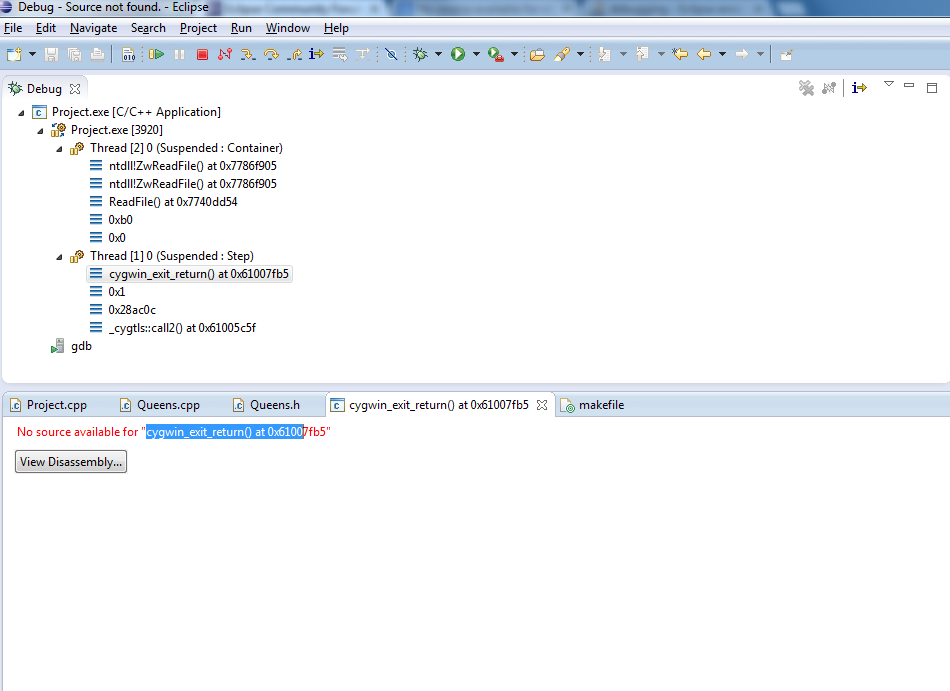Open the Project menu
This screenshot has width=950, height=691.
point(198,28)
